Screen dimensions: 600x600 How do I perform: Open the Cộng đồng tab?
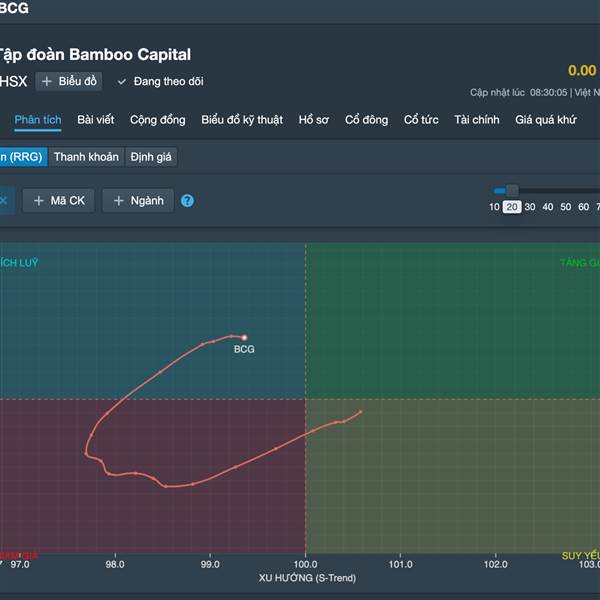click(158, 120)
